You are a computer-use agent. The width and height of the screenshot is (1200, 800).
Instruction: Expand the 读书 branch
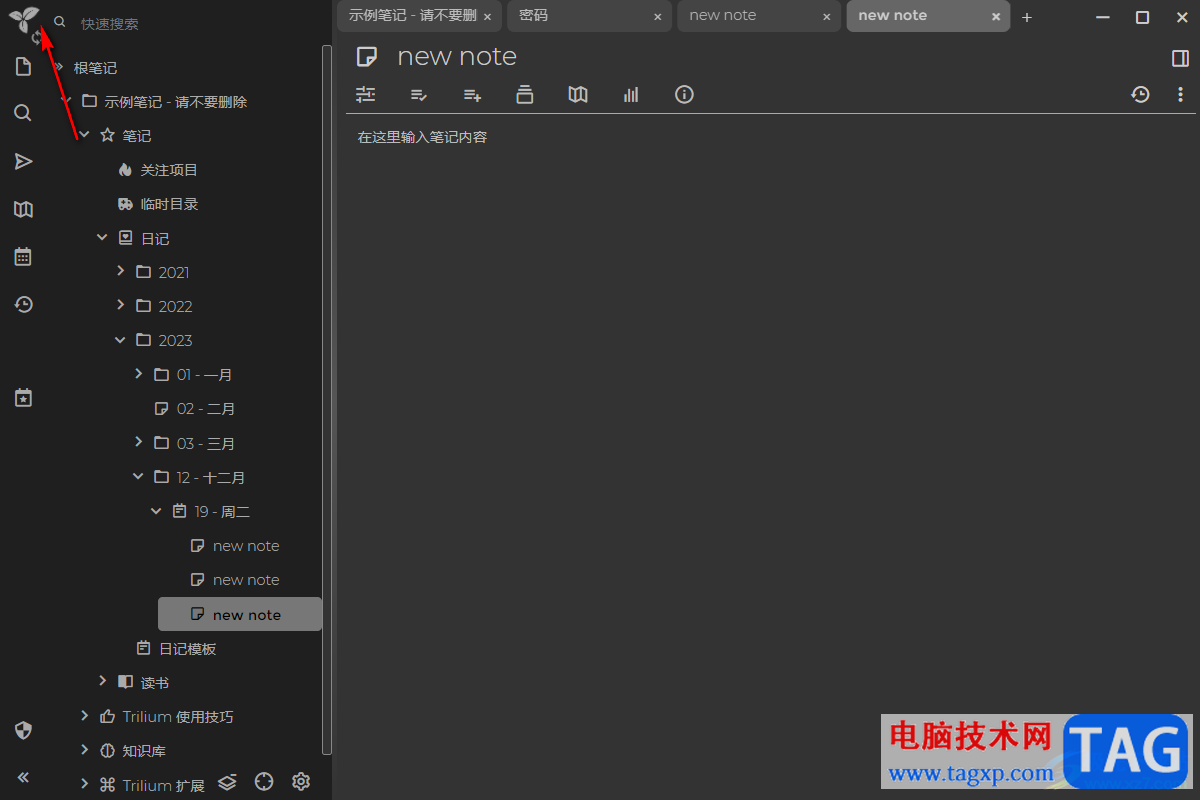[x=102, y=682]
